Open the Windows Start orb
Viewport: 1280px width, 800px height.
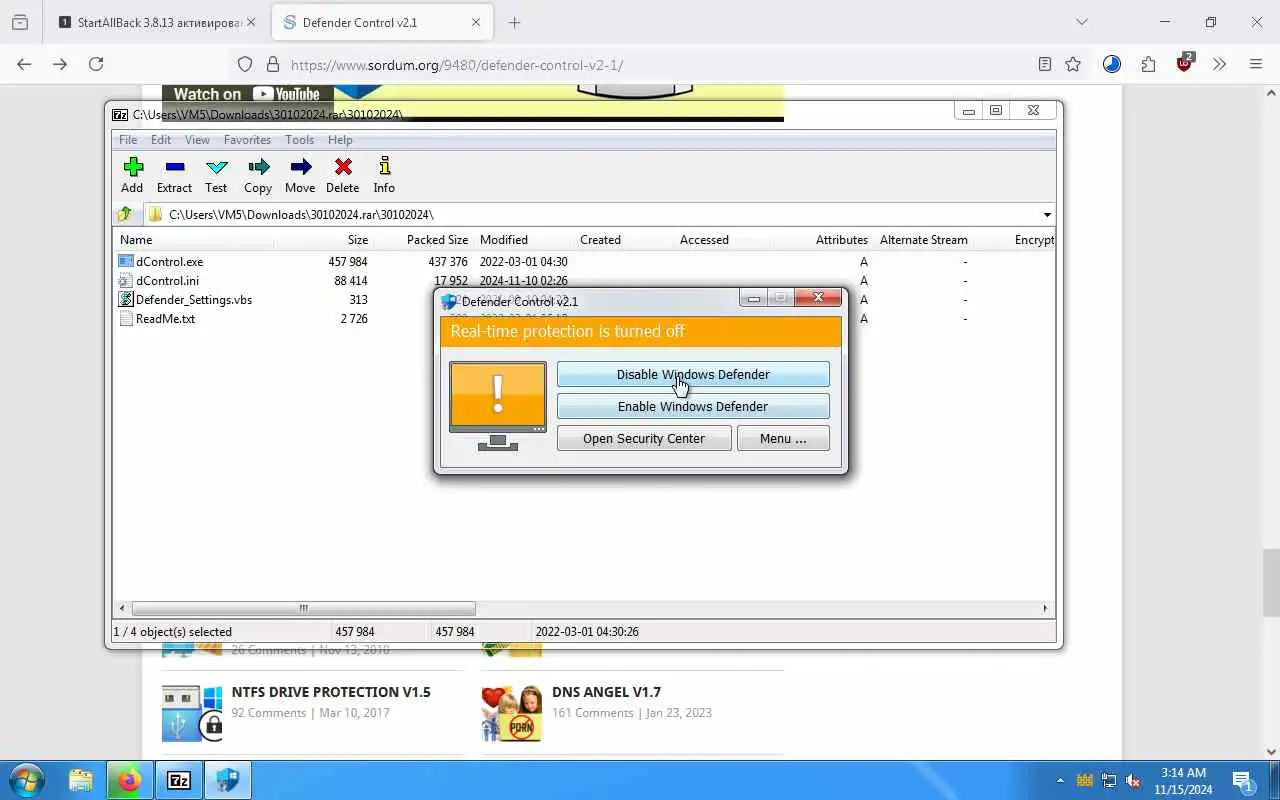27,780
